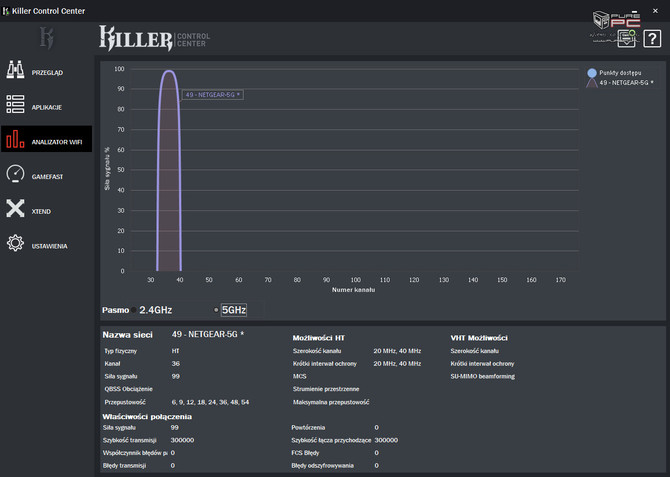Click the Maksymalna przepustowość label
The image size is (670, 477).
click(331, 402)
